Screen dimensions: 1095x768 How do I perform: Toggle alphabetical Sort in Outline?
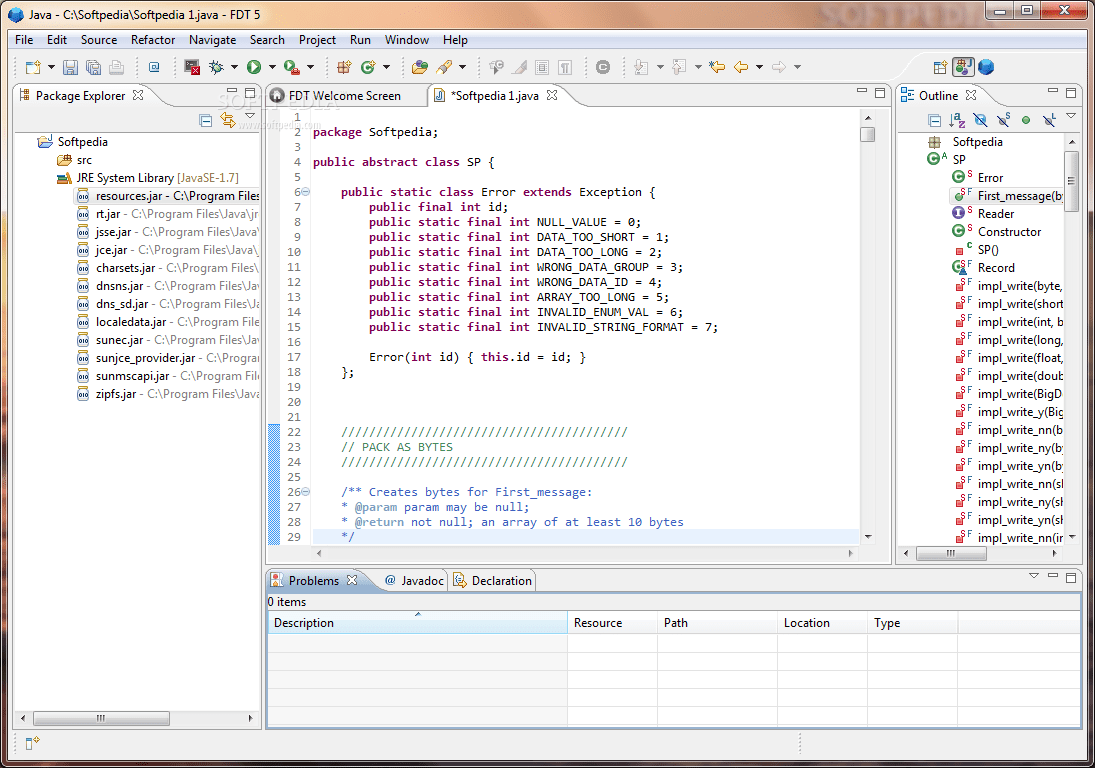tap(957, 120)
